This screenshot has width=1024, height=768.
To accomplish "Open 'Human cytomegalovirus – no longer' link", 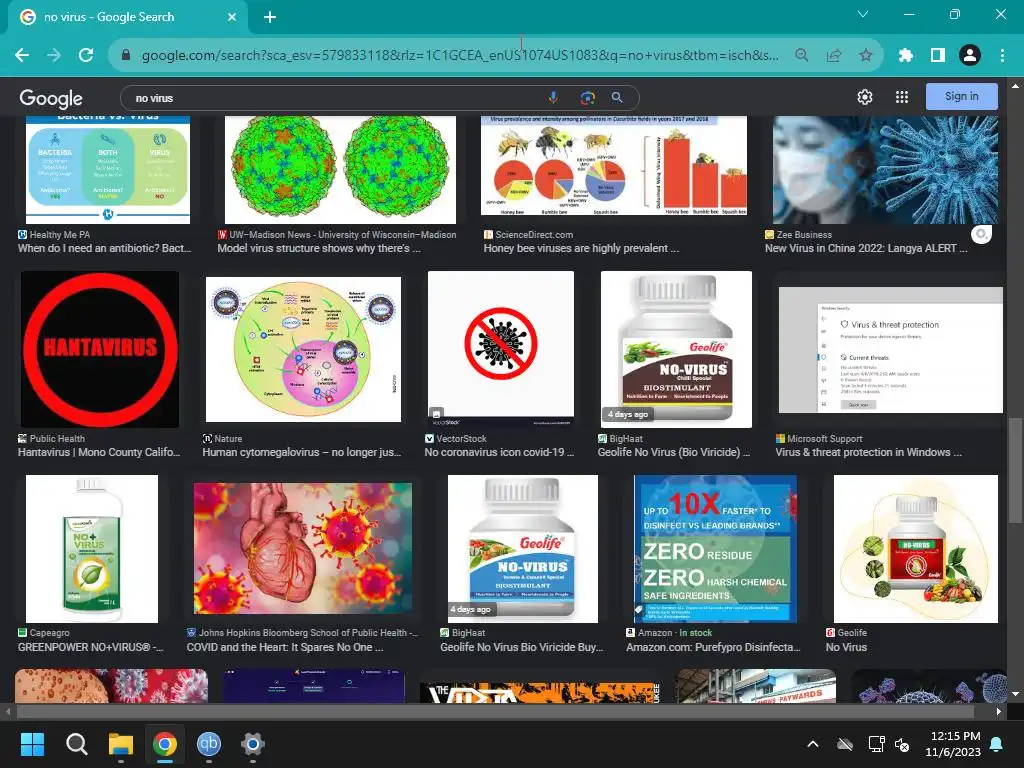I will [x=302, y=452].
